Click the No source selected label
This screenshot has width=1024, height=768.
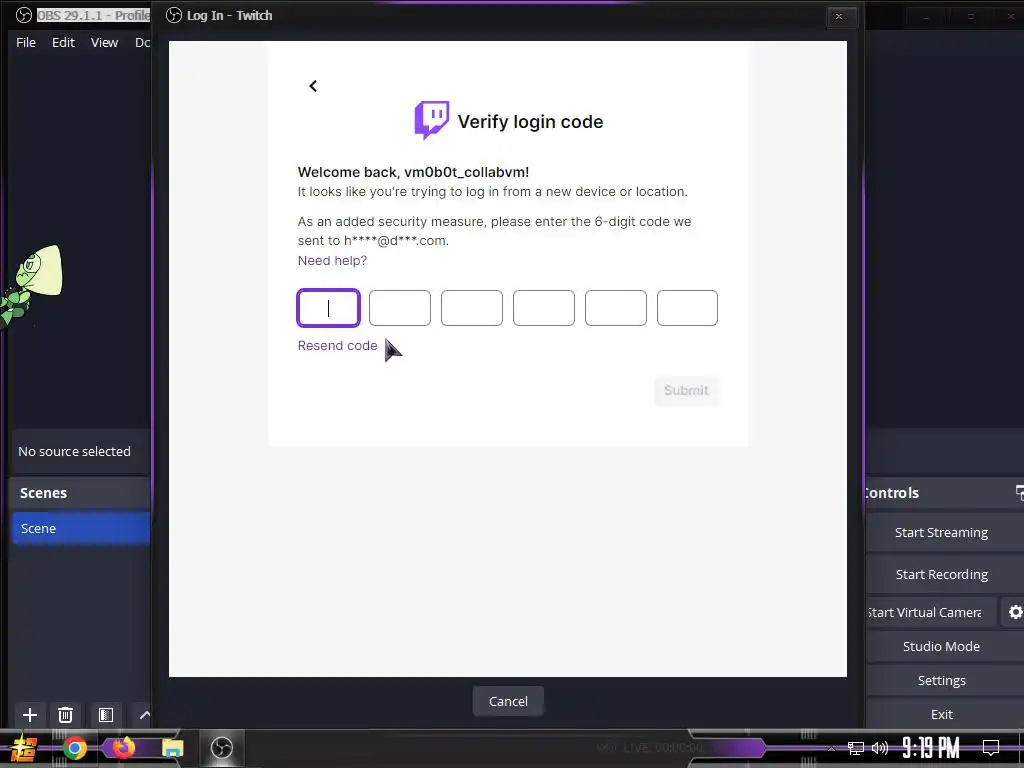point(74,451)
